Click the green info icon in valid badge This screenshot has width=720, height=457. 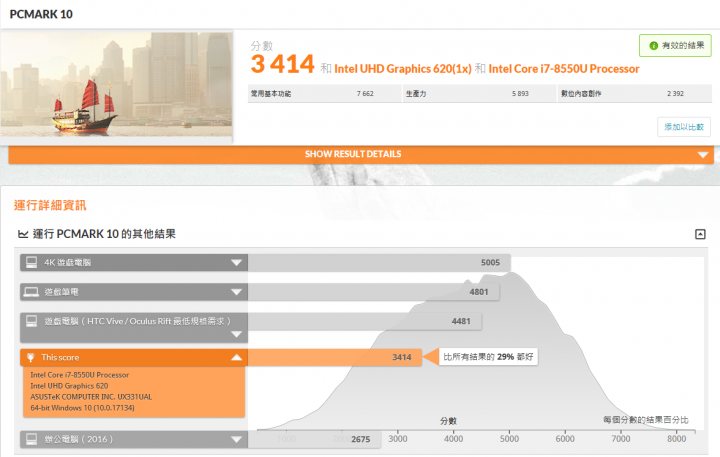click(653, 45)
